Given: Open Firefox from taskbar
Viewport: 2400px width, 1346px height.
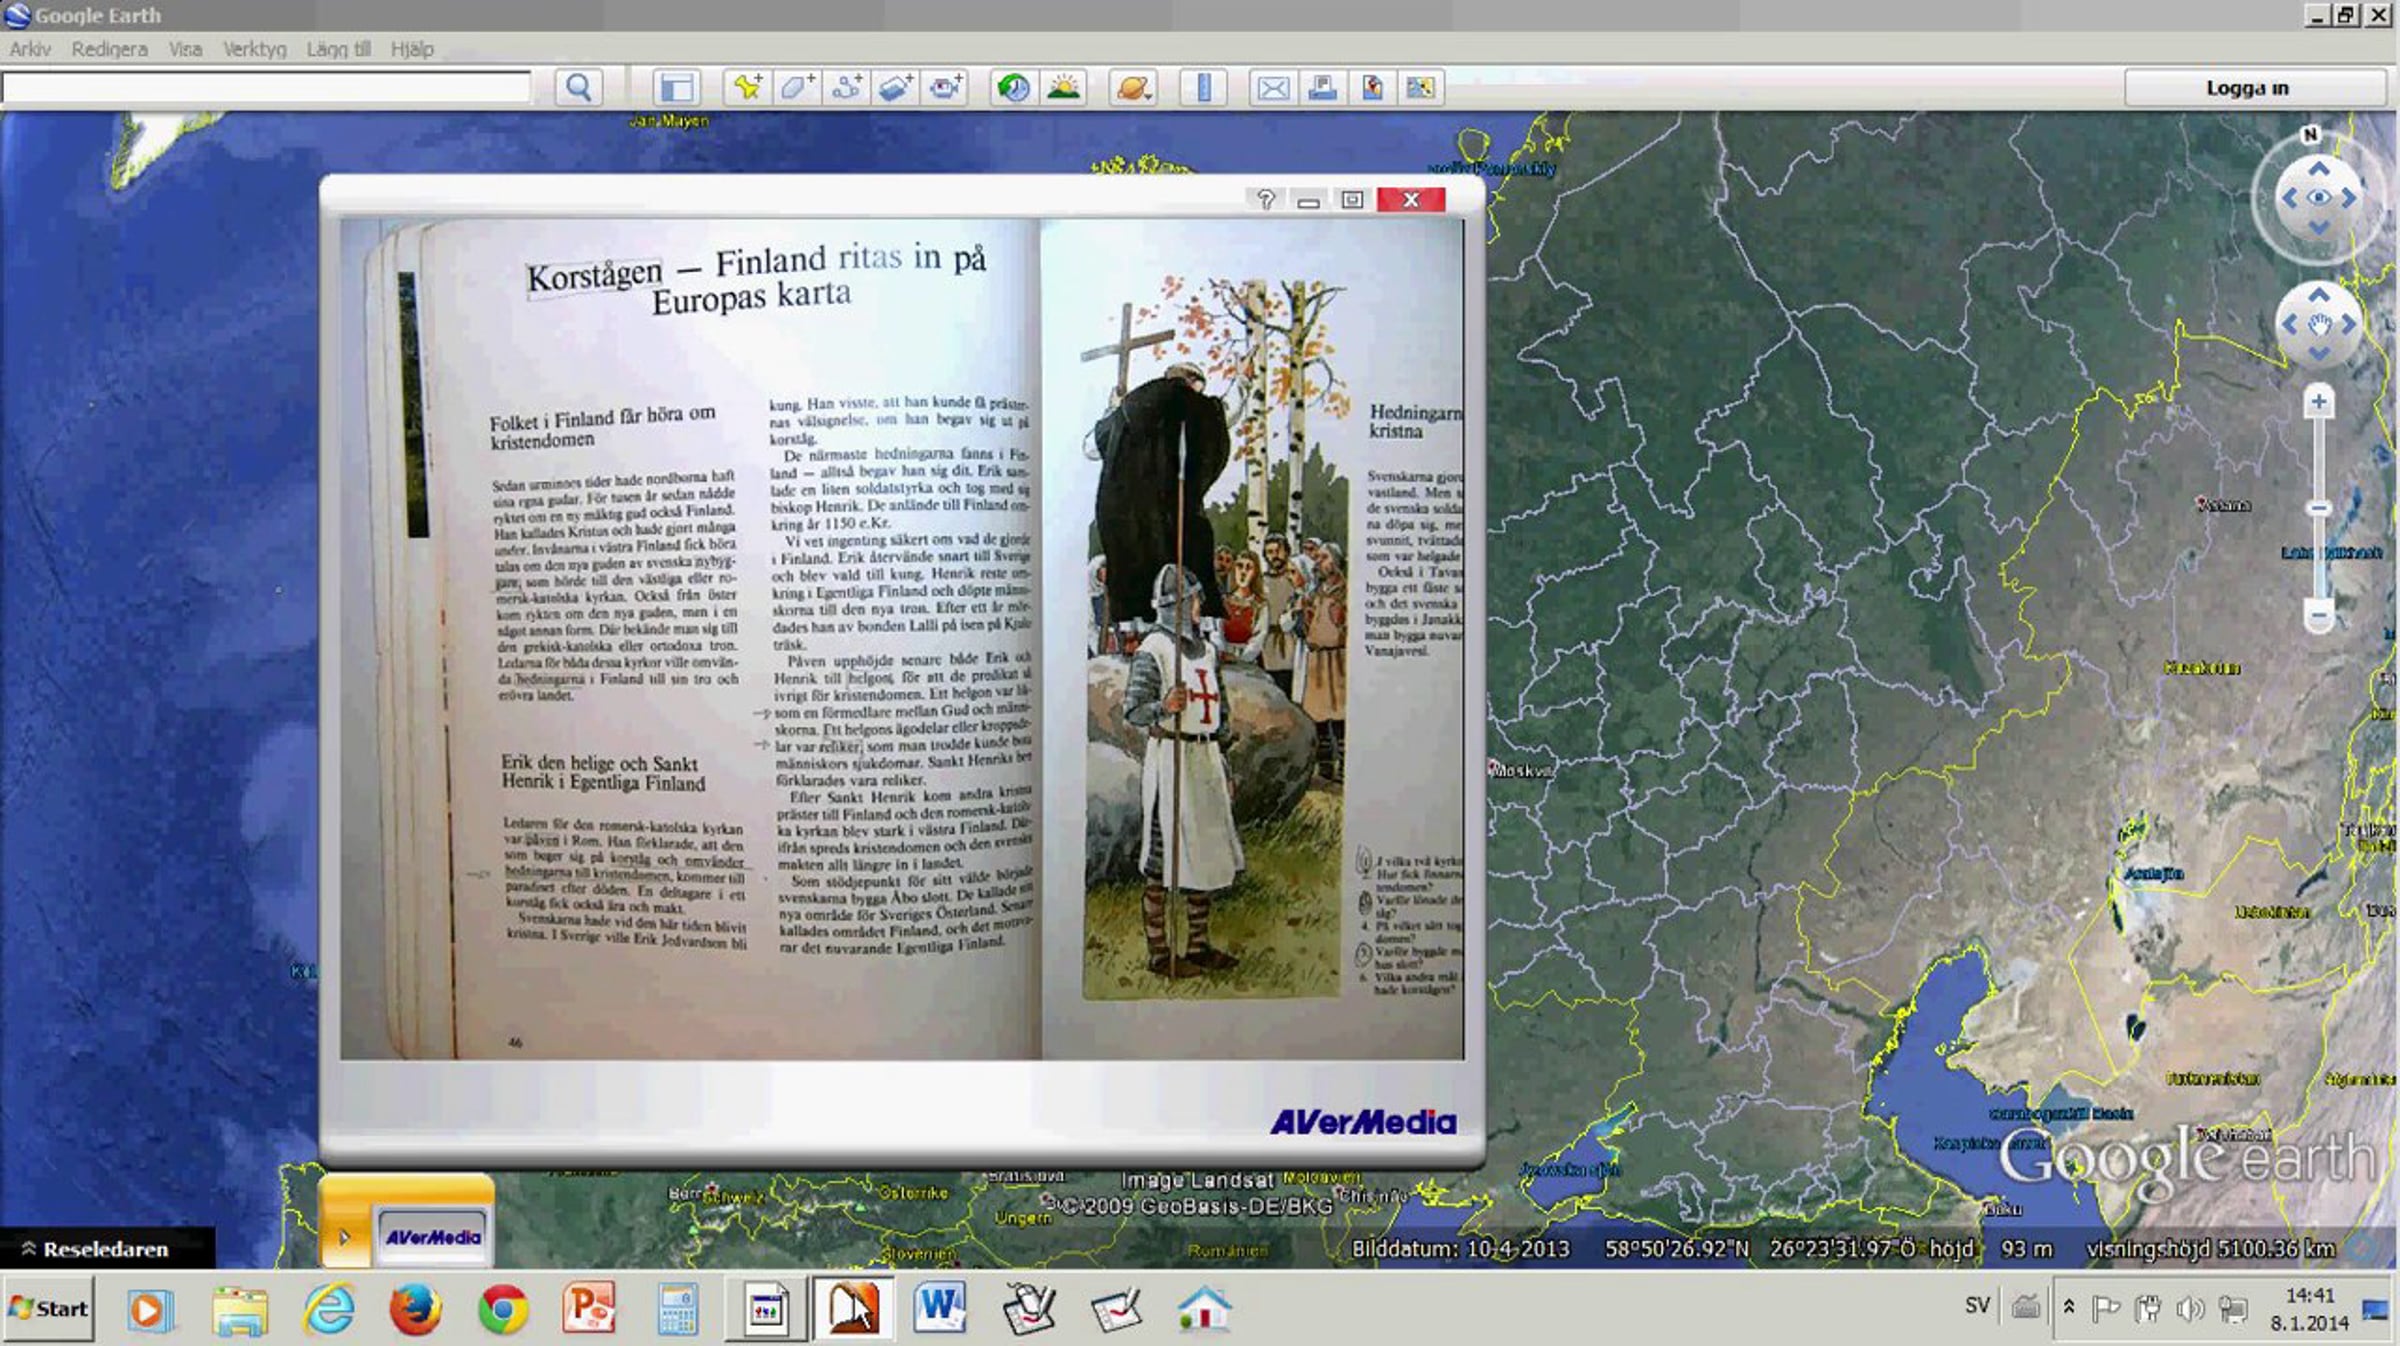Looking at the screenshot, I should (415, 1310).
